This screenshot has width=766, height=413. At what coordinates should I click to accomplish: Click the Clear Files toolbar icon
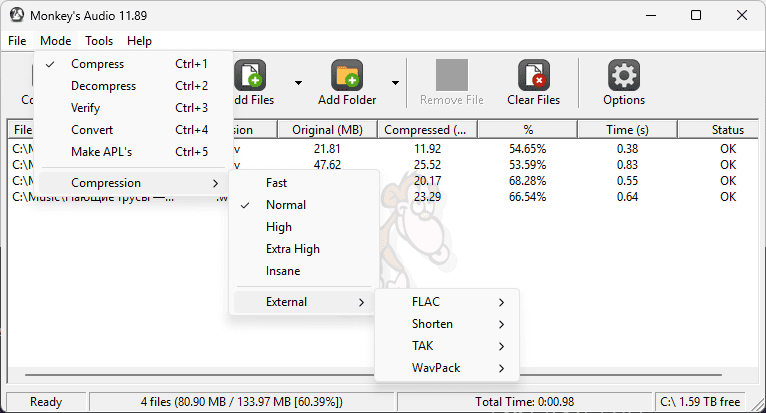(x=533, y=75)
